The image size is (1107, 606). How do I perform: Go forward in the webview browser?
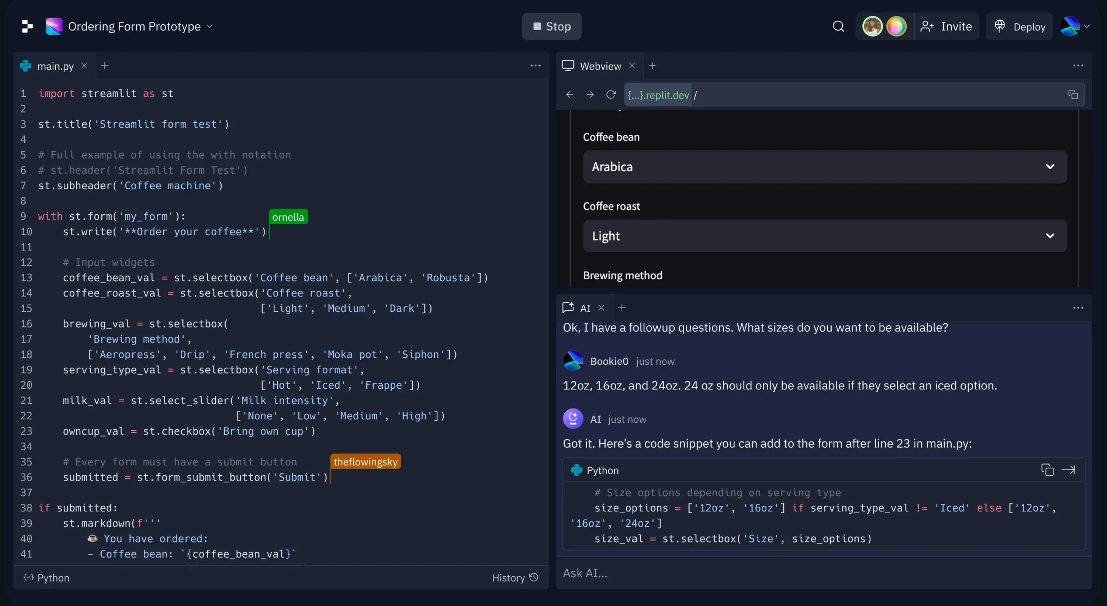tap(590, 95)
